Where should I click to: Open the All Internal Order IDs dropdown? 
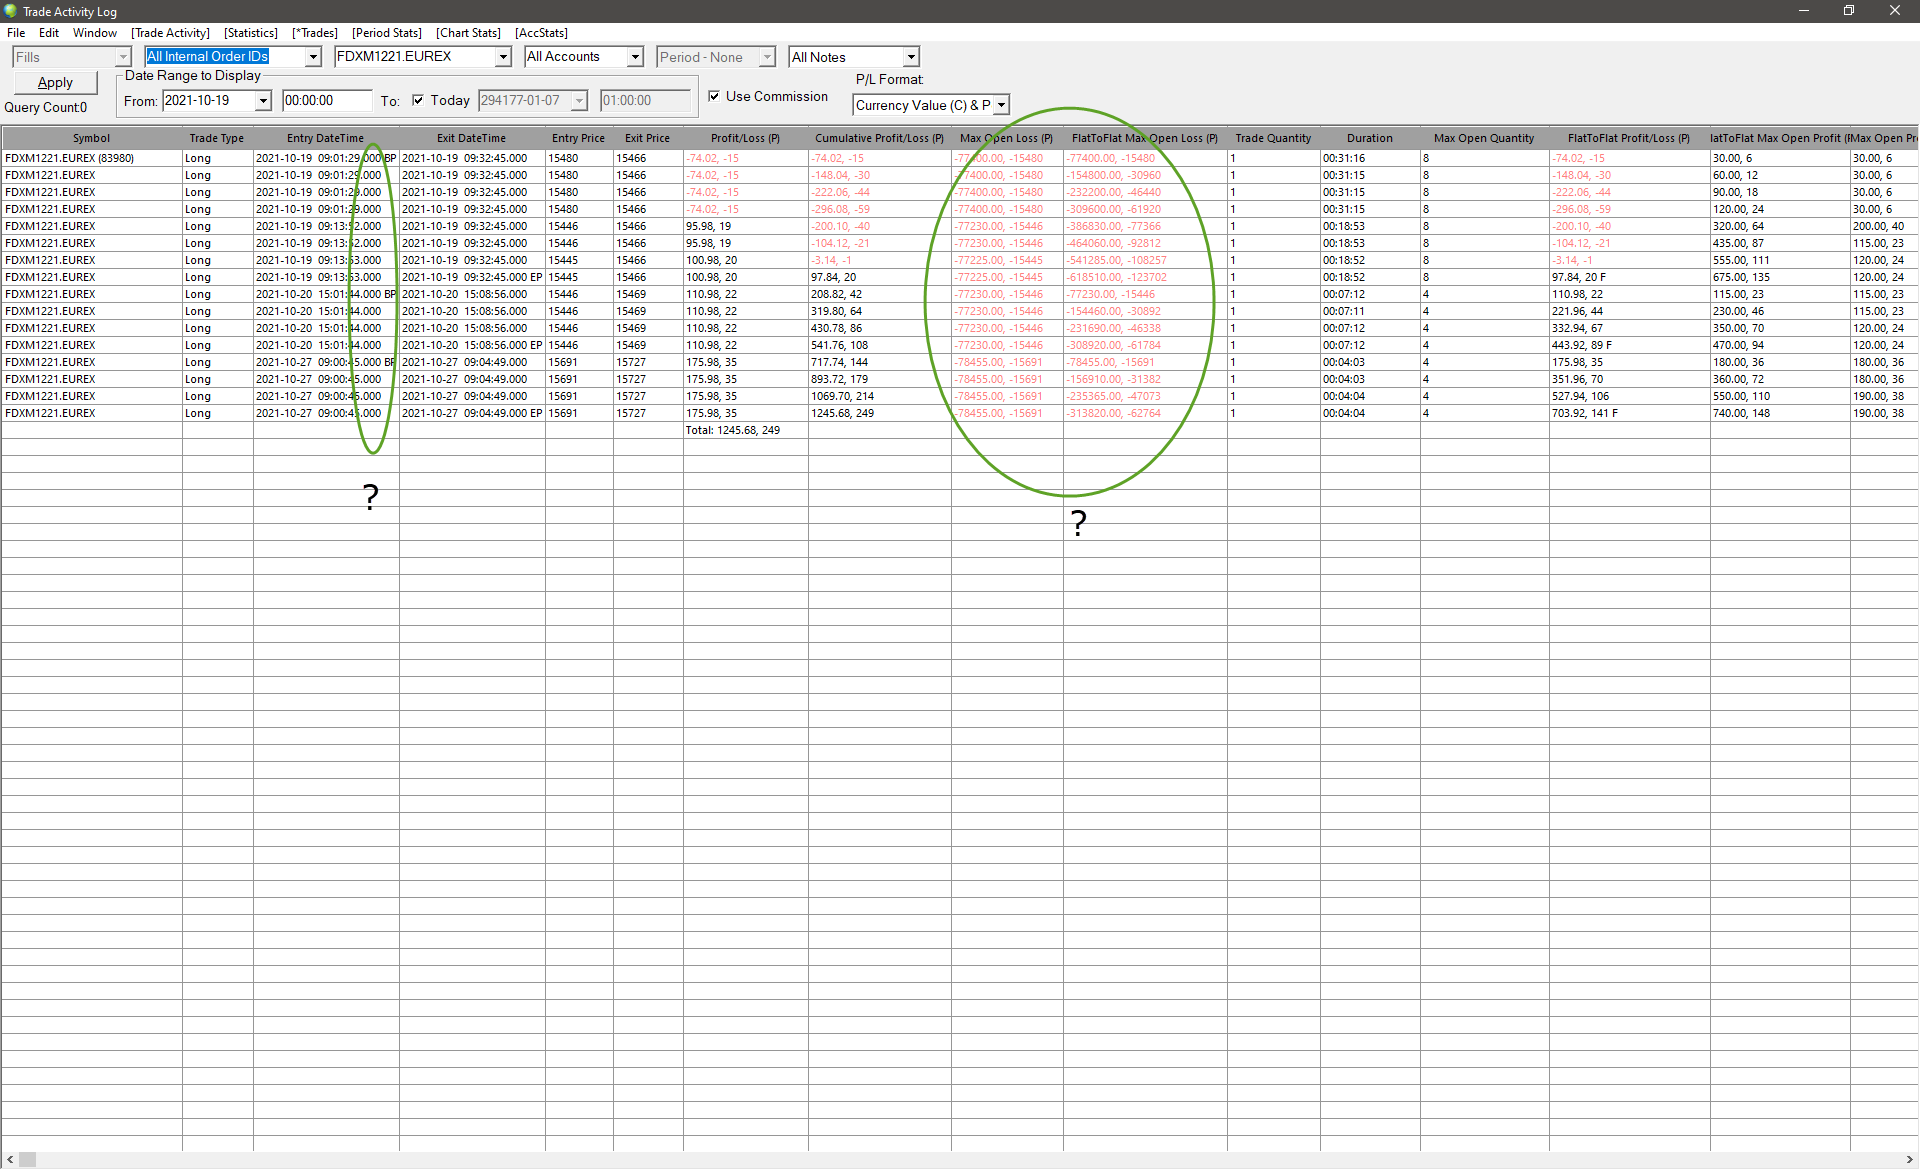[x=313, y=57]
